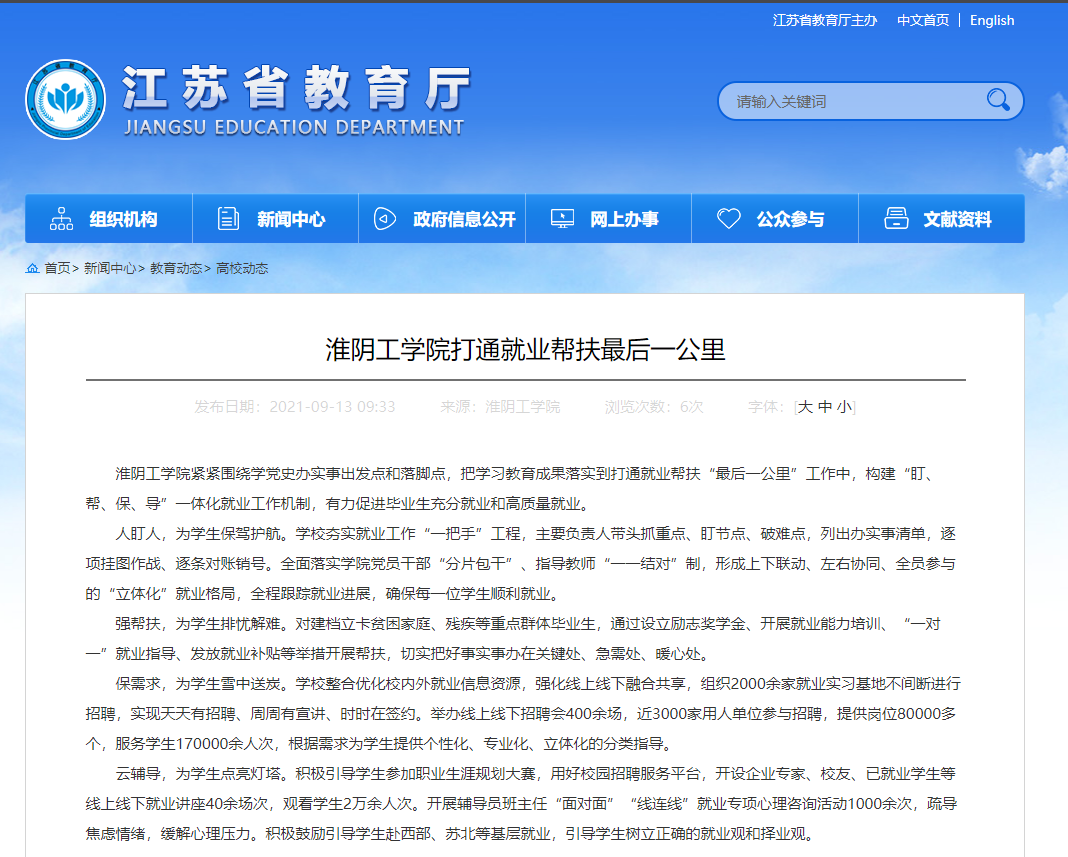Click the search magnifier icon

(x=997, y=100)
